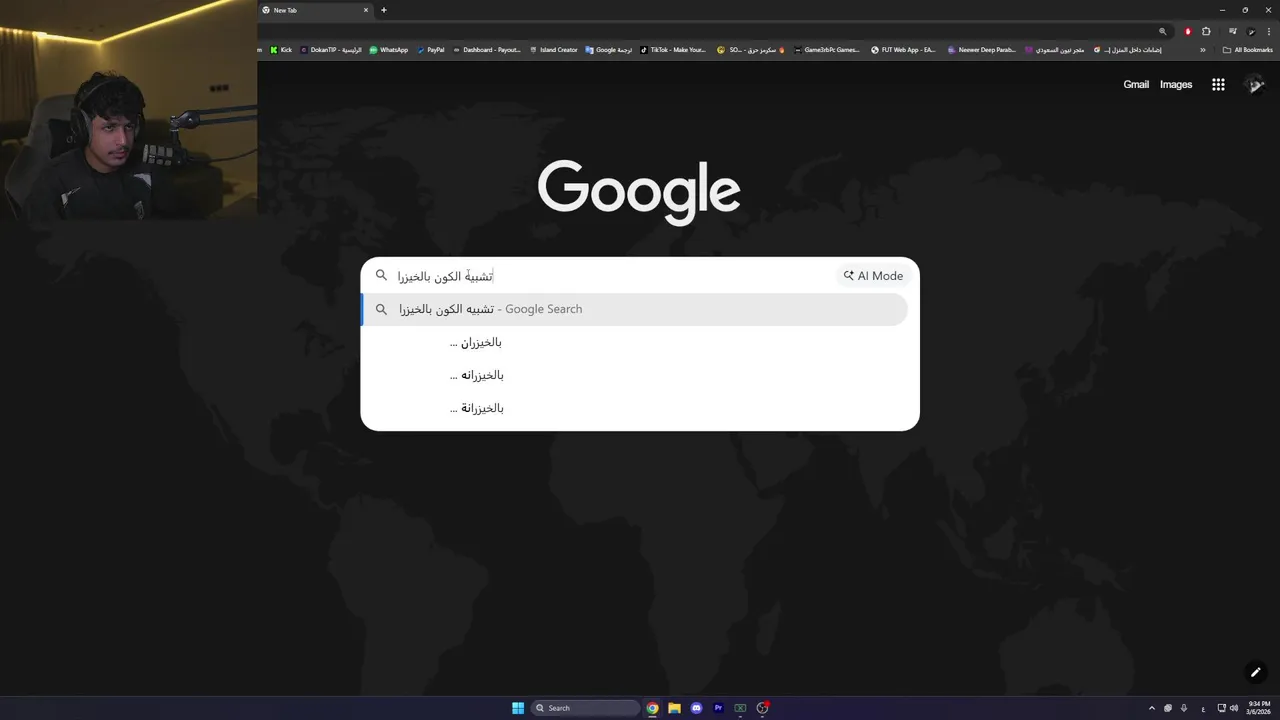Open Chrome from the taskbar
The image size is (1280, 720).
[x=652, y=708]
